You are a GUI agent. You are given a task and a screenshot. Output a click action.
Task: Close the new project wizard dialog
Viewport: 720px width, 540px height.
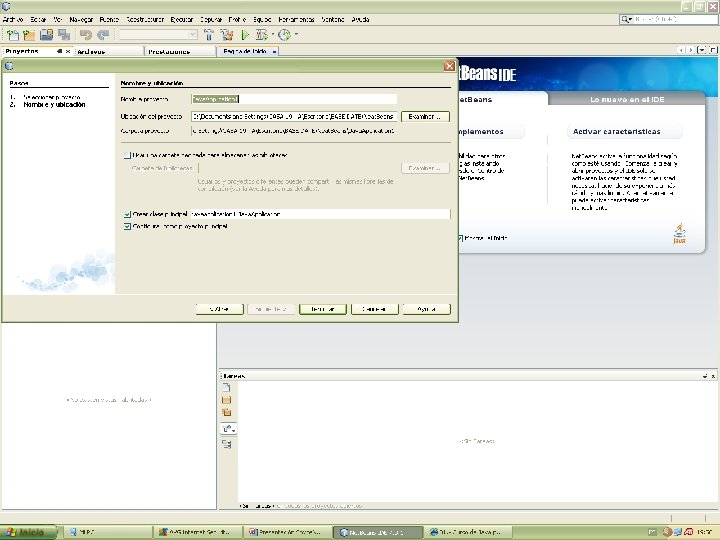pos(450,66)
